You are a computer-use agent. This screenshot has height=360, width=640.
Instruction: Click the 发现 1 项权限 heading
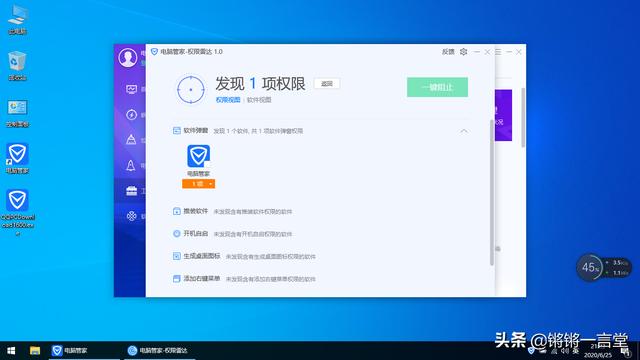click(260, 84)
